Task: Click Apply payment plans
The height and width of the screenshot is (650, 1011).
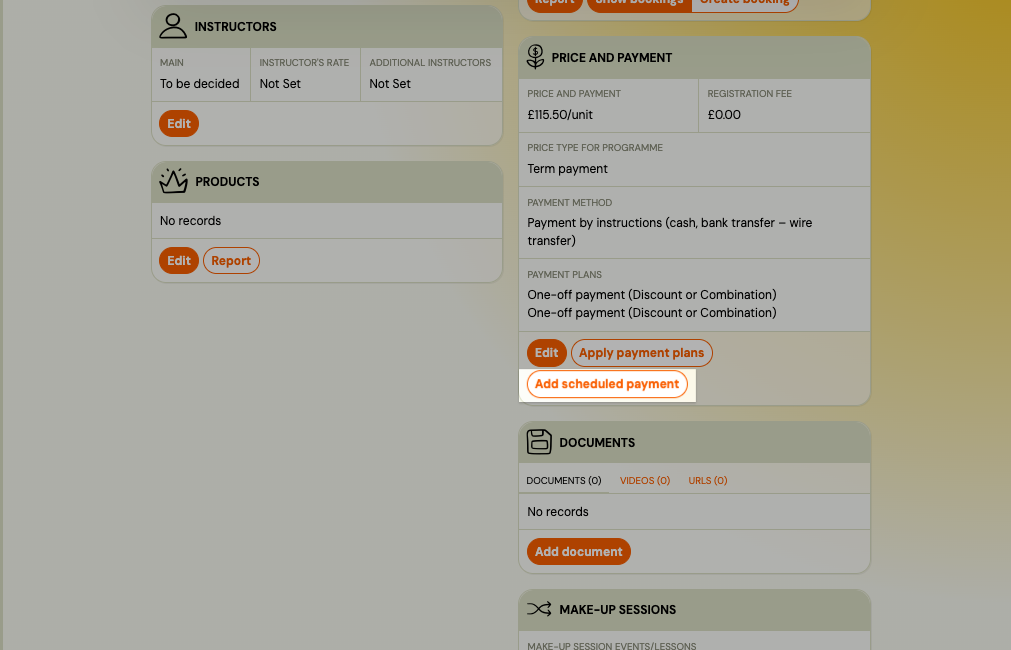Action: point(641,352)
